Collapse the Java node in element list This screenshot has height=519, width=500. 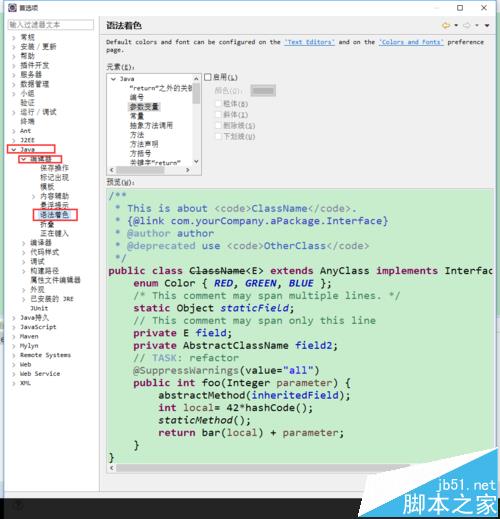(113, 79)
